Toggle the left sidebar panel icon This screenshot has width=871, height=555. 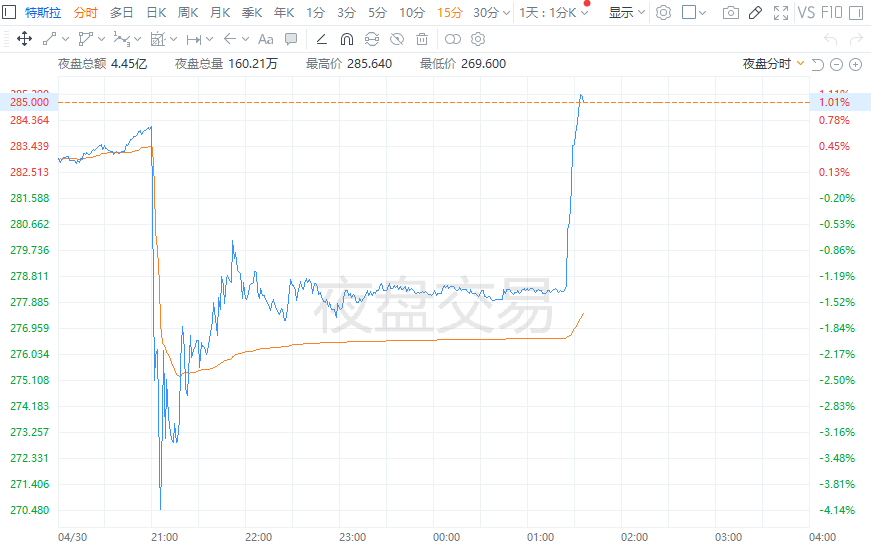(9, 12)
